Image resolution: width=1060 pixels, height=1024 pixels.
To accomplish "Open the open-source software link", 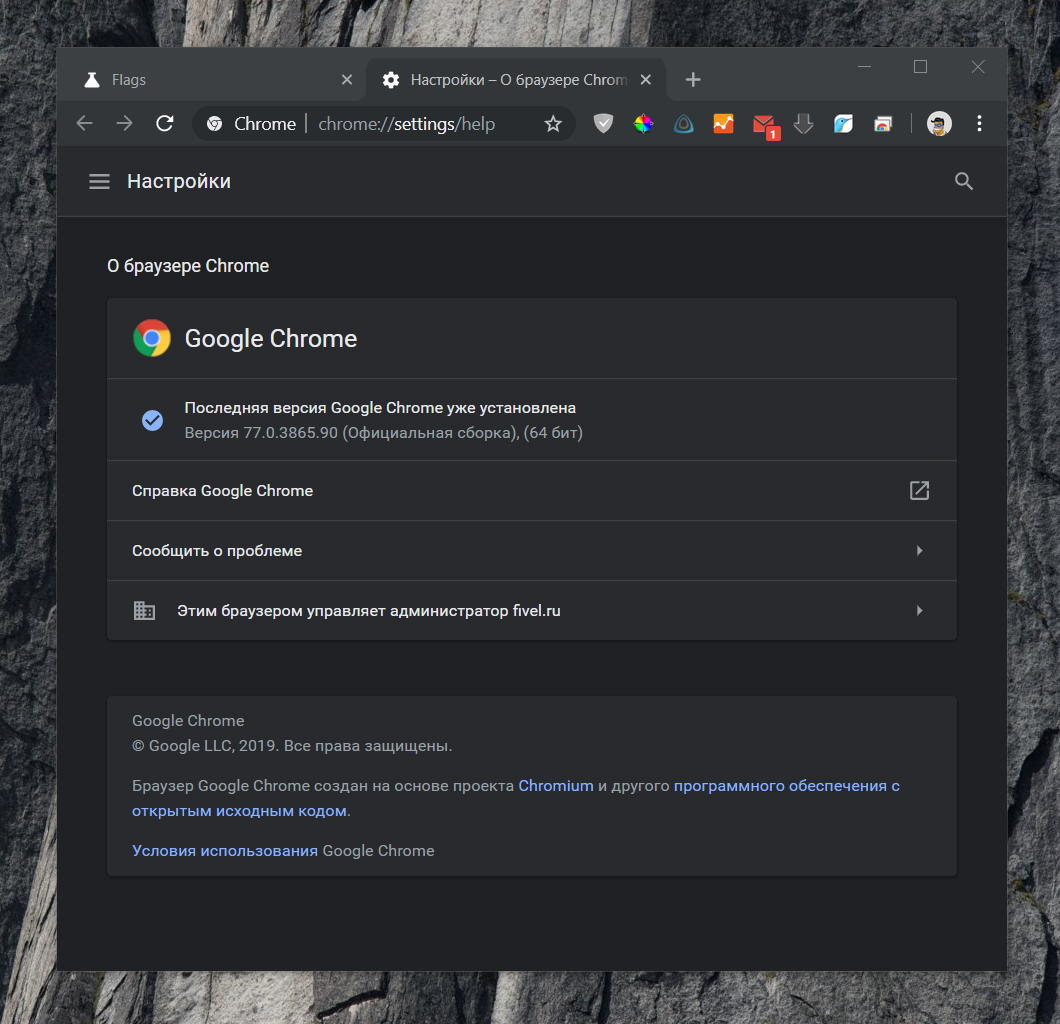I will [516, 798].
